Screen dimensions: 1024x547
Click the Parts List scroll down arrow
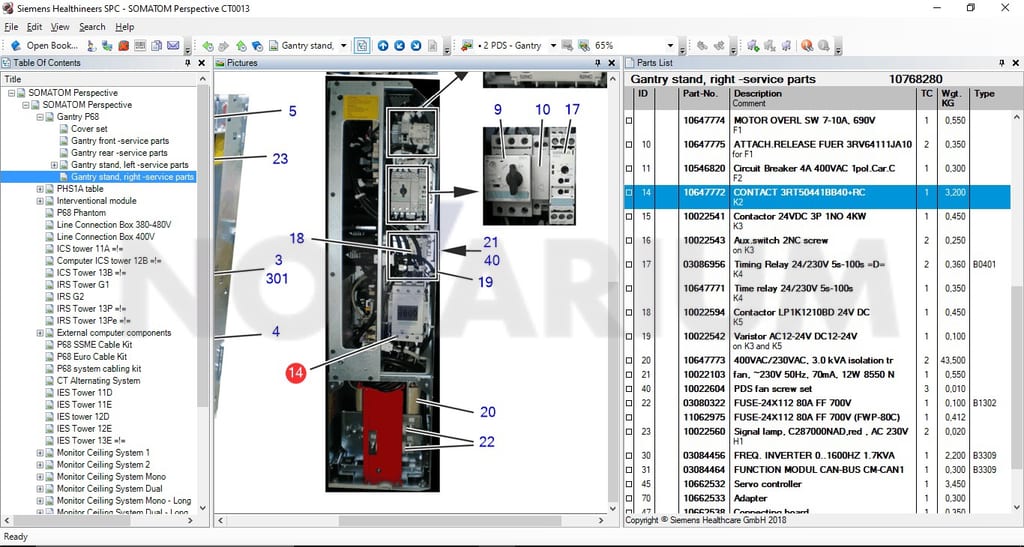(x=1017, y=507)
